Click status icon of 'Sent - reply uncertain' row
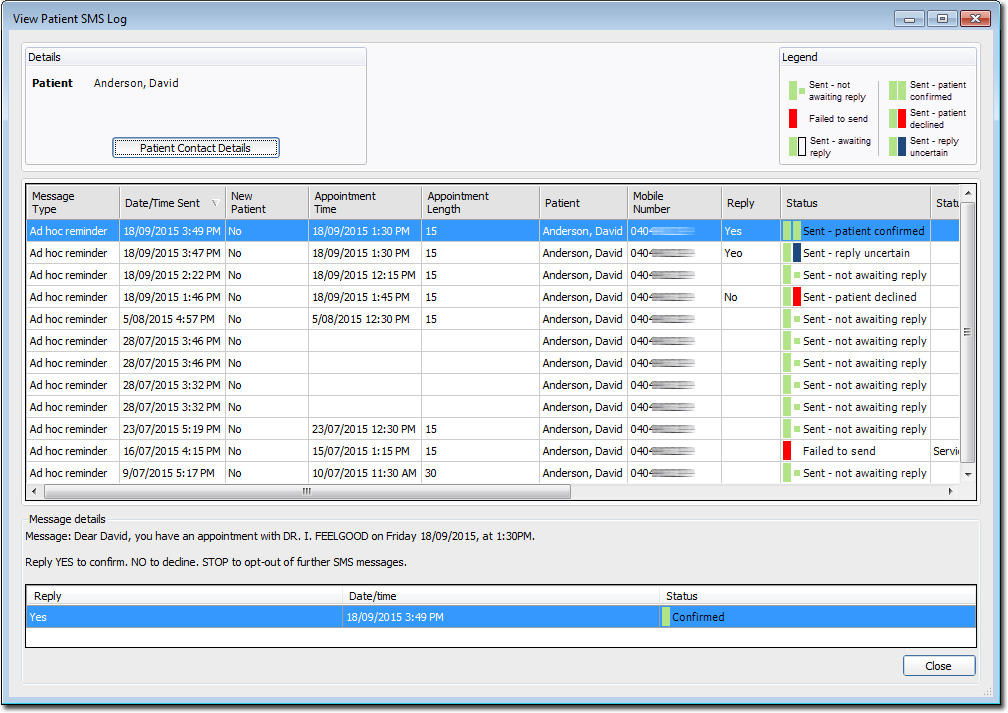This screenshot has width=1008, height=713. [792, 253]
